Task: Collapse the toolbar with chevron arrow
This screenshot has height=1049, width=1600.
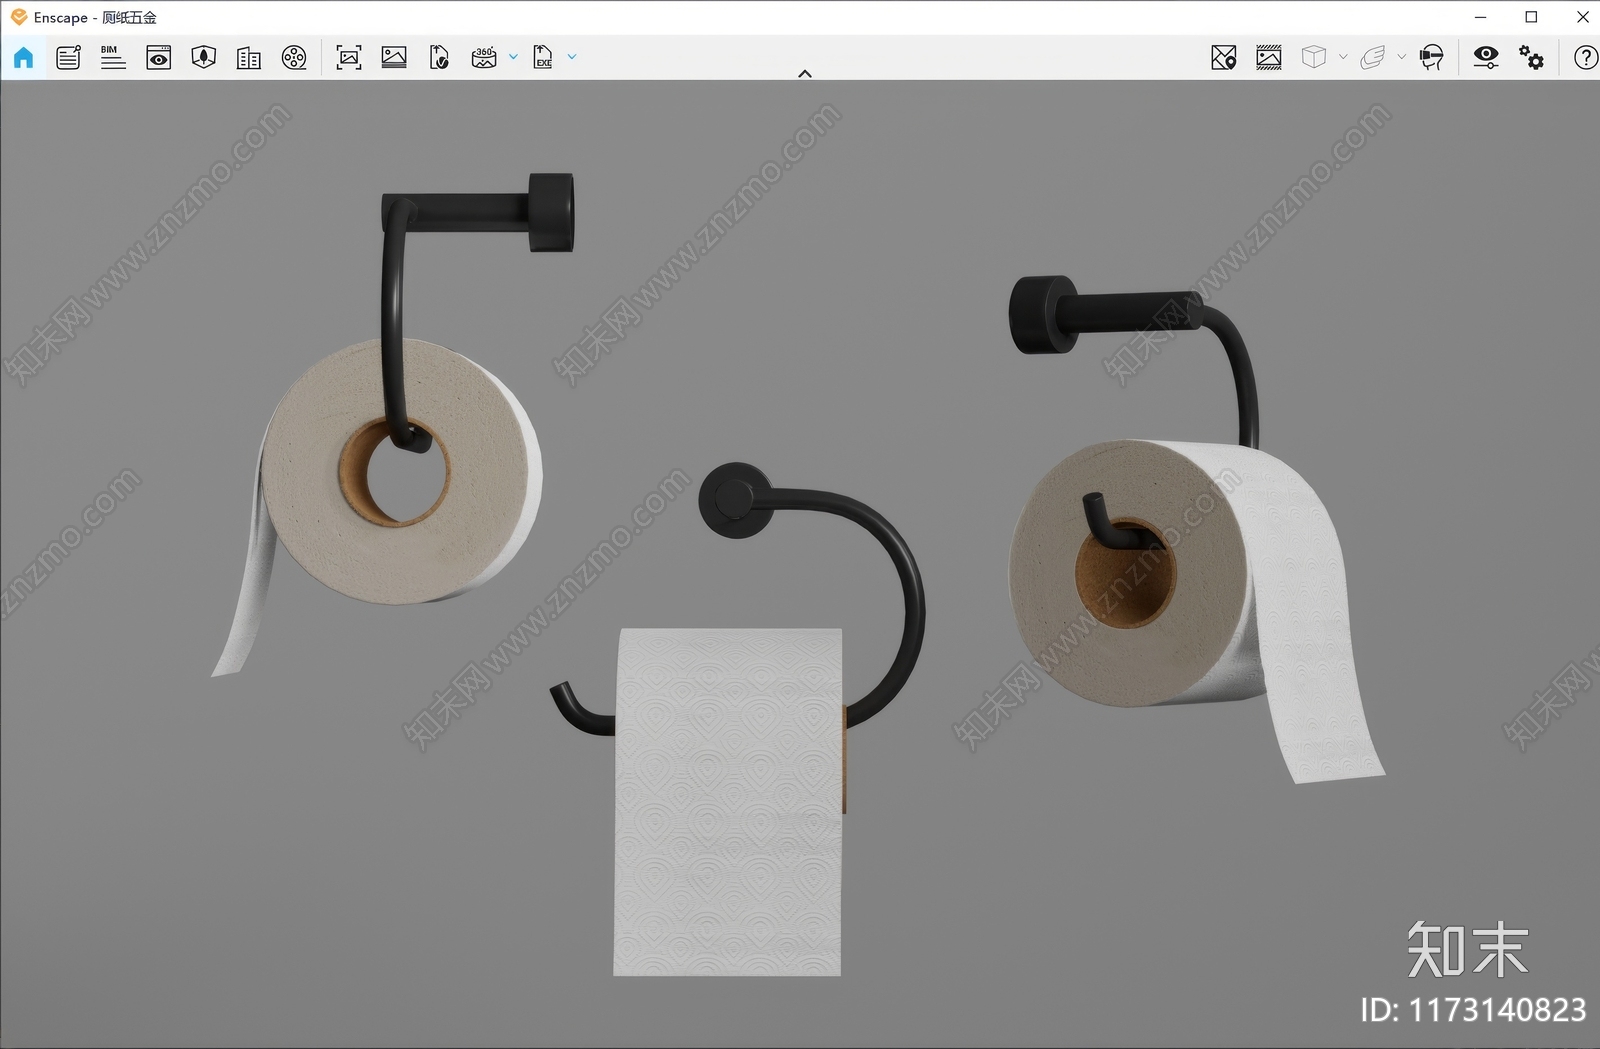Action: click(804, 73)
